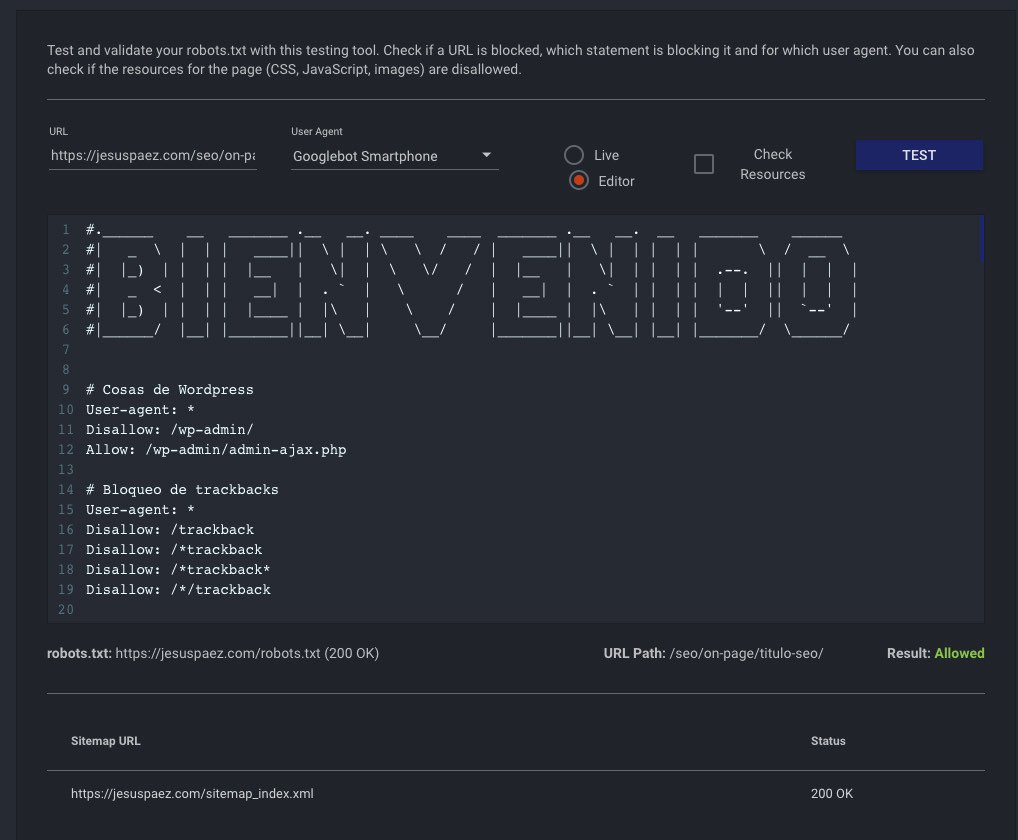Image resolution: width=1018 pixels, height=840 pixels.
Task: Click 'User-agent: *' on line 15
Action: [x=140, y=510]
